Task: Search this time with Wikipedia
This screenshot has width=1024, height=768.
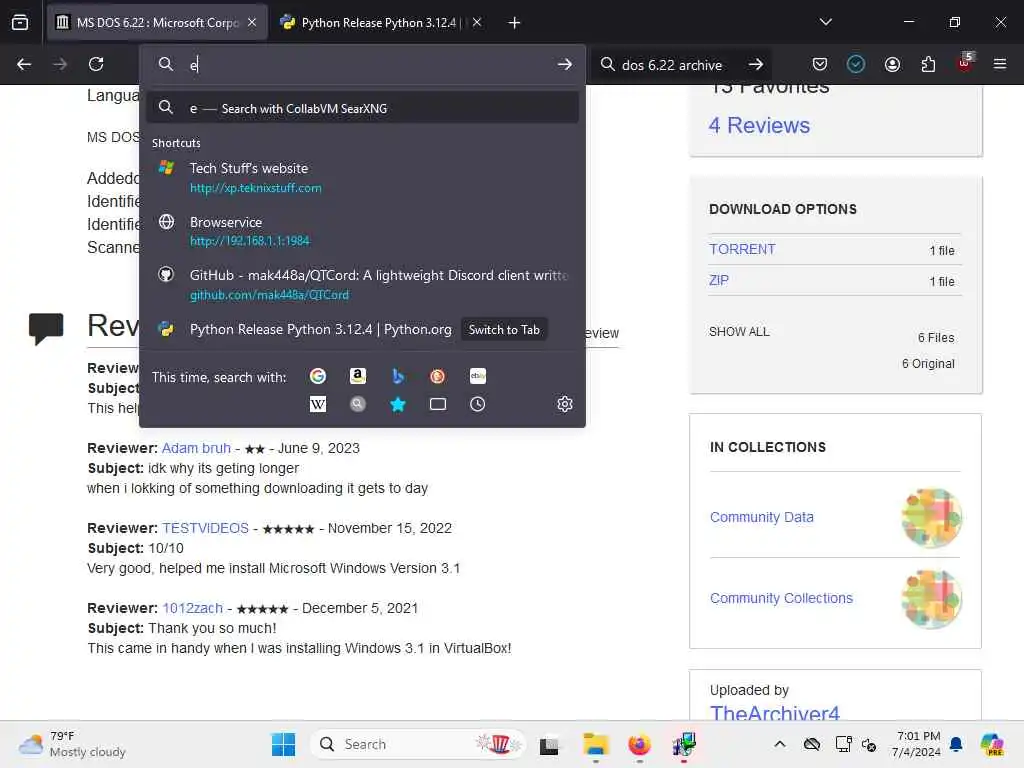Action: pos(318,404)
